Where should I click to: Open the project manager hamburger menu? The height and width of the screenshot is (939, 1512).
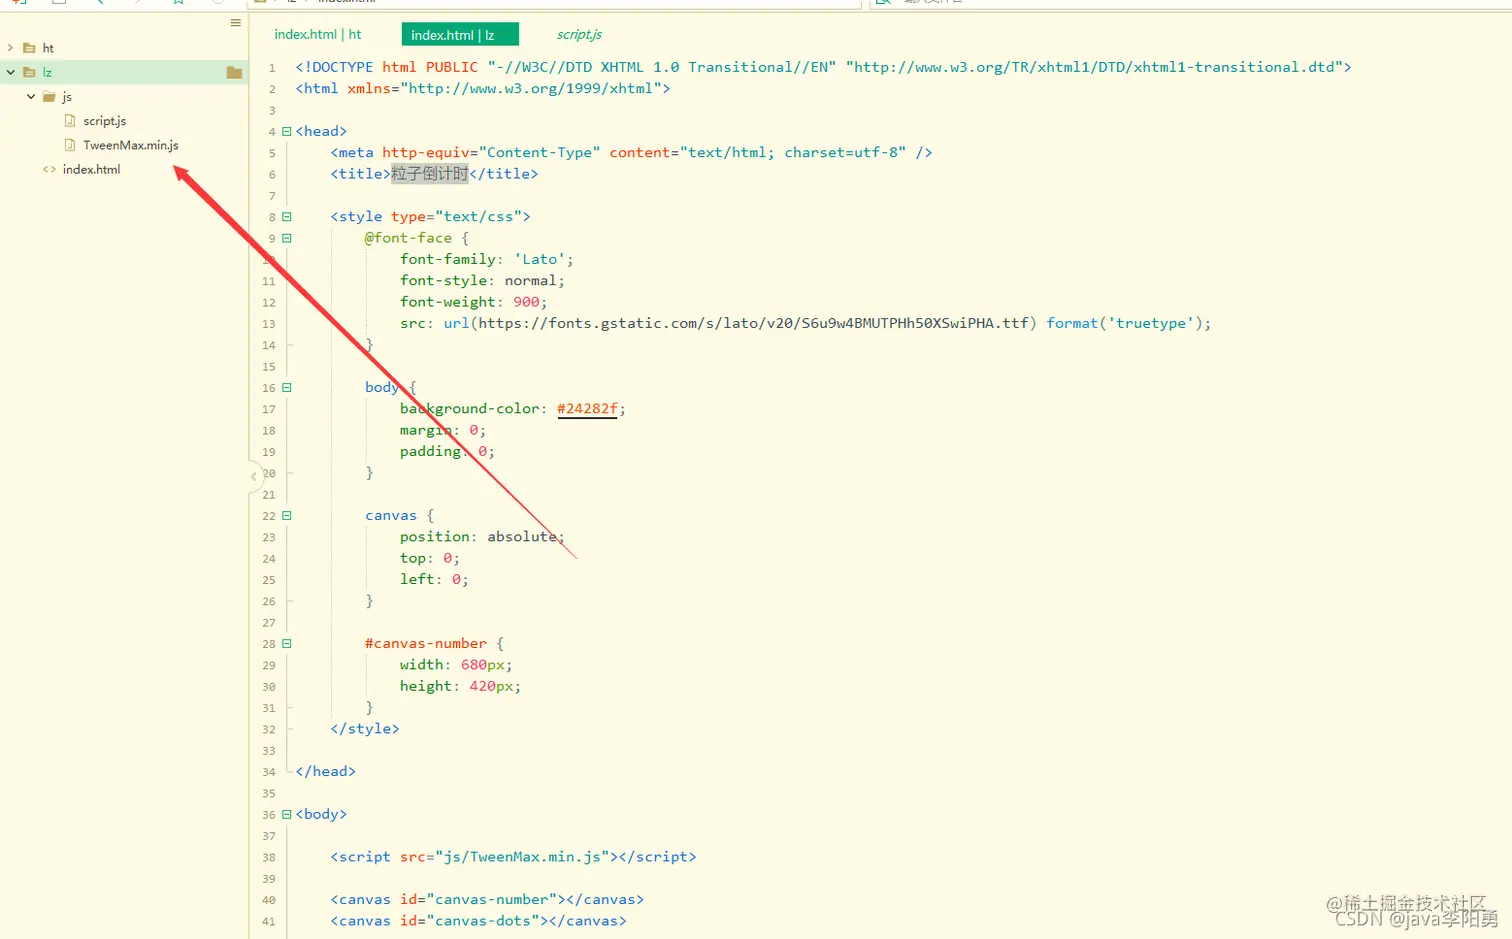(236, 23)
